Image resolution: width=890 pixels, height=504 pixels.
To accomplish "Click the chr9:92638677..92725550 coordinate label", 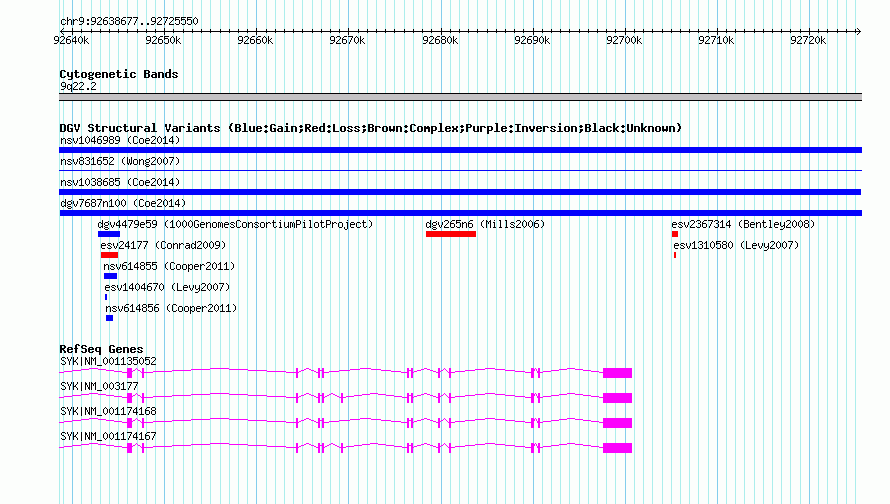I will (x=129, y=22).
